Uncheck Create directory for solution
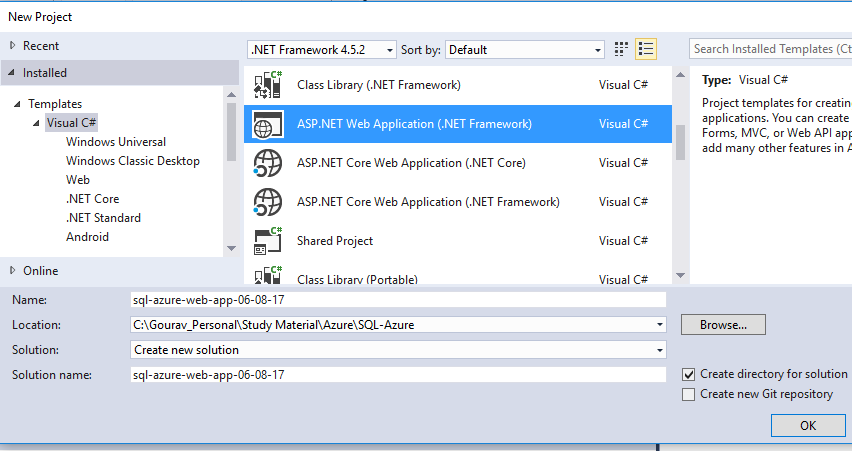This screenshot has height=451, width=852. 688,374
